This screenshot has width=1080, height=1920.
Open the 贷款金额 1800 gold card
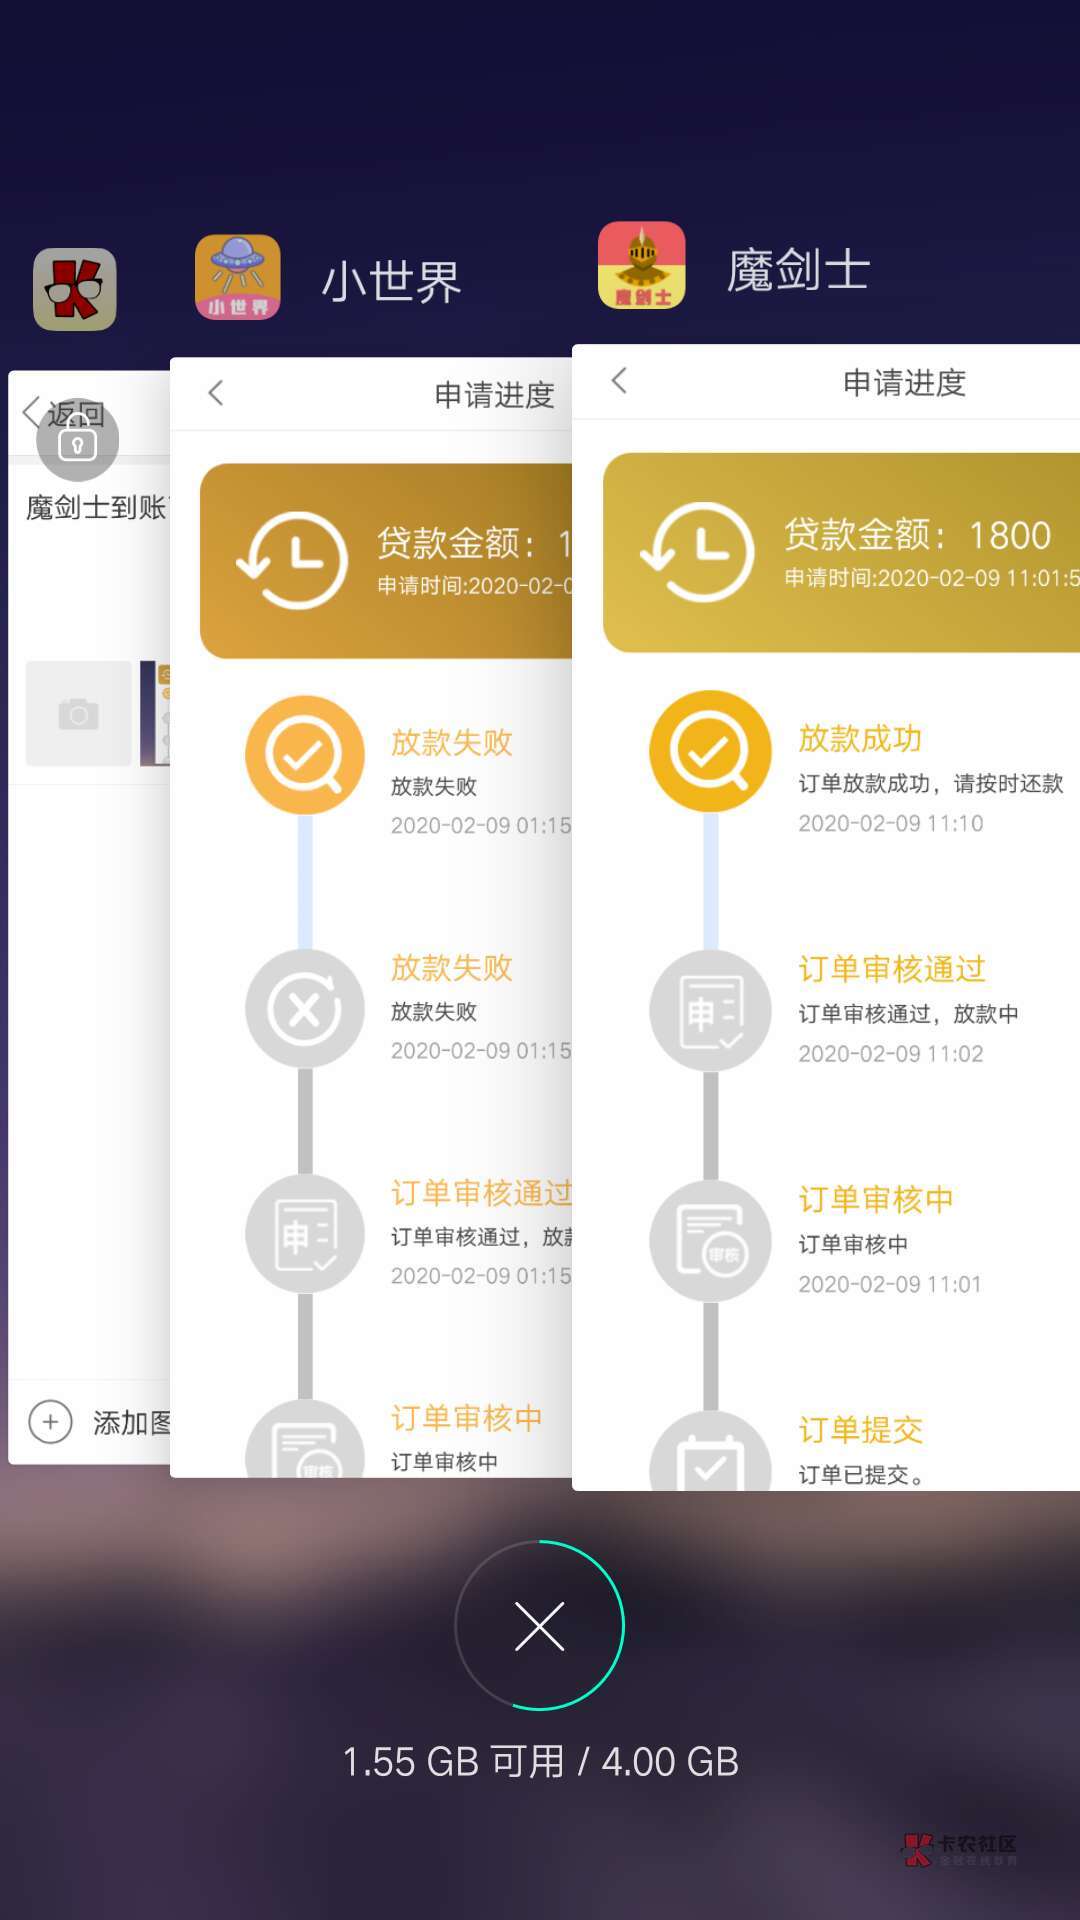pyautogui.click(x=841, y=552)
